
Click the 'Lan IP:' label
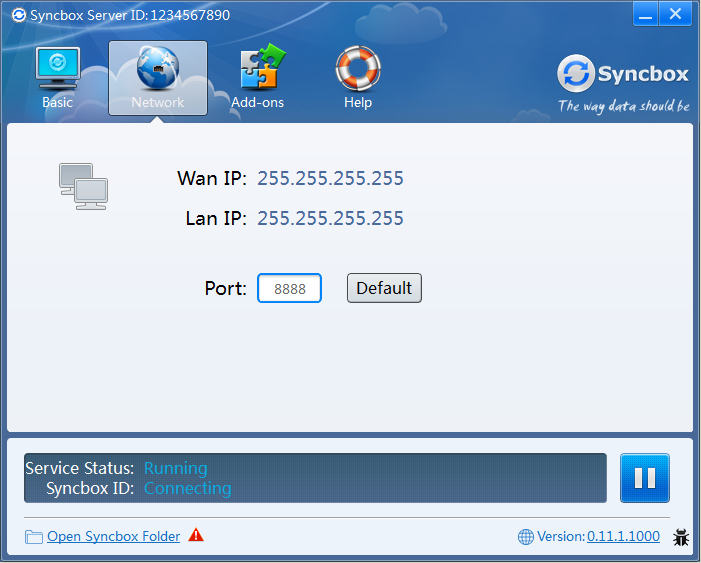coord(216,219)
